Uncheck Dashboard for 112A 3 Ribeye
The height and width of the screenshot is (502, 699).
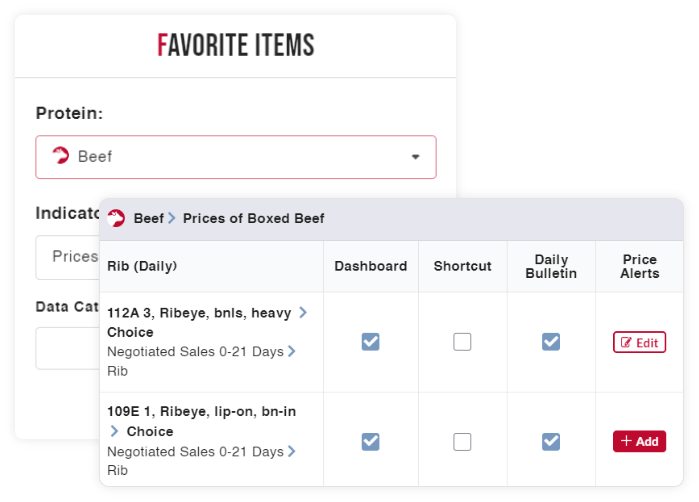tap(370, 342)
